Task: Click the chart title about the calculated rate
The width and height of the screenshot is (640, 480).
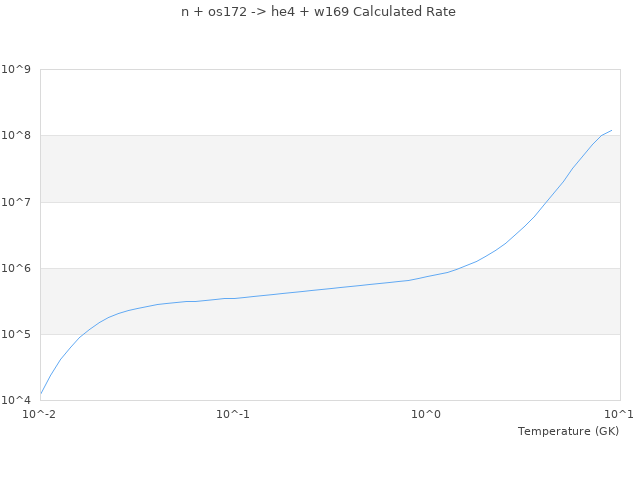Action: click(x=318, y=12)
